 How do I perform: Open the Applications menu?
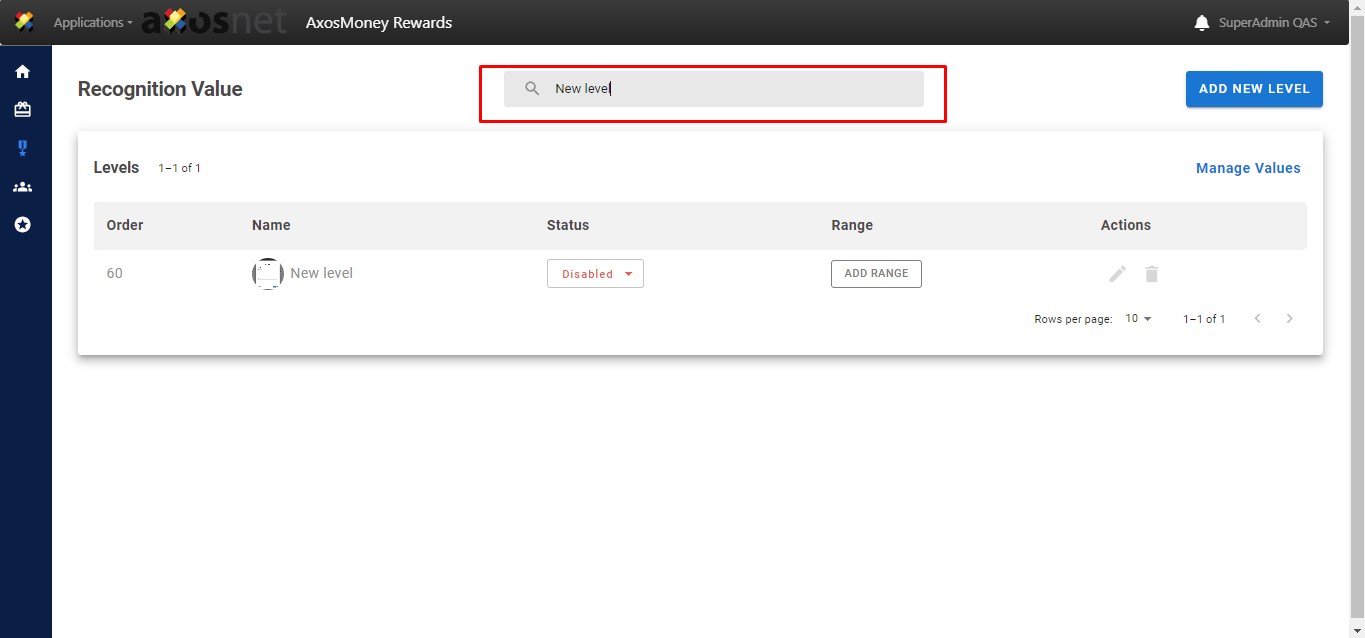click(93, 23)
